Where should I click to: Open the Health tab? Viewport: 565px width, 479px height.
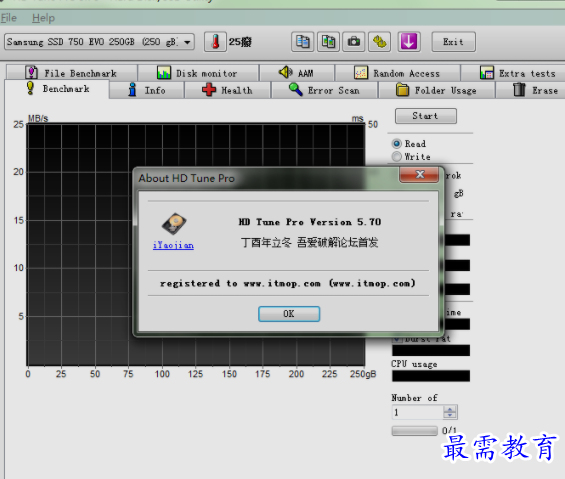click(x=227, y=90)
